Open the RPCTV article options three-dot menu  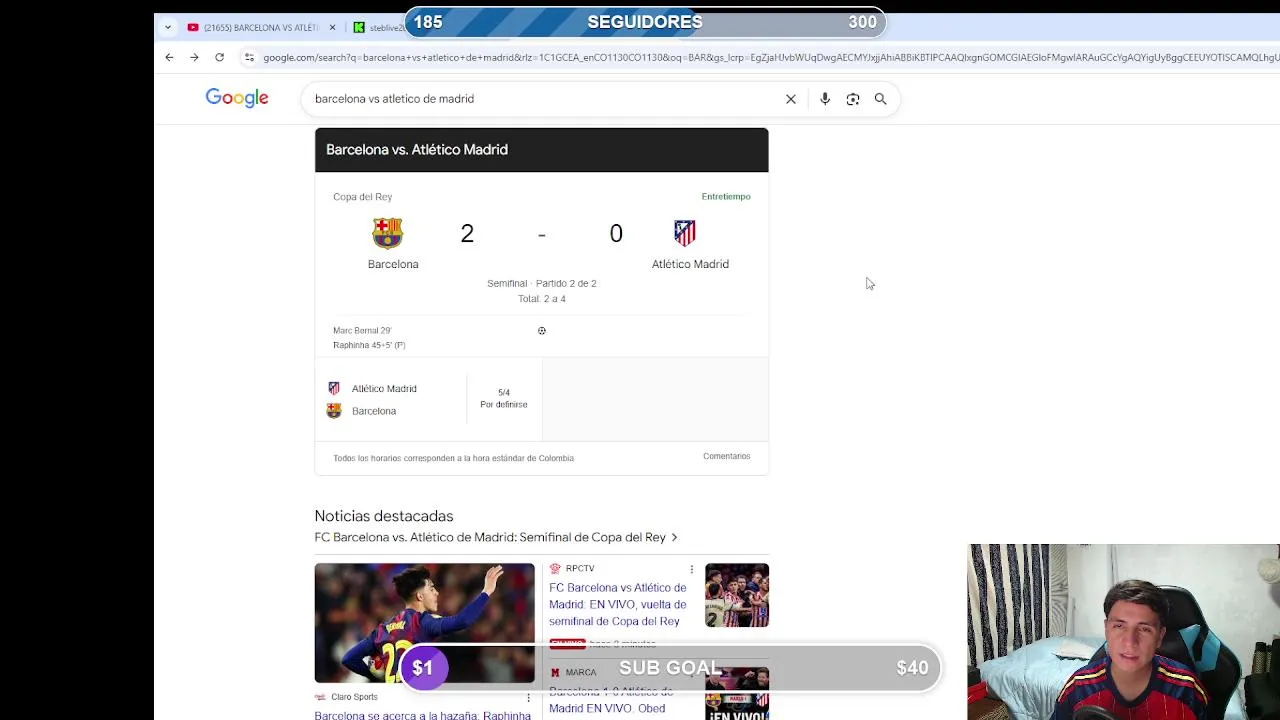[691, 569]
